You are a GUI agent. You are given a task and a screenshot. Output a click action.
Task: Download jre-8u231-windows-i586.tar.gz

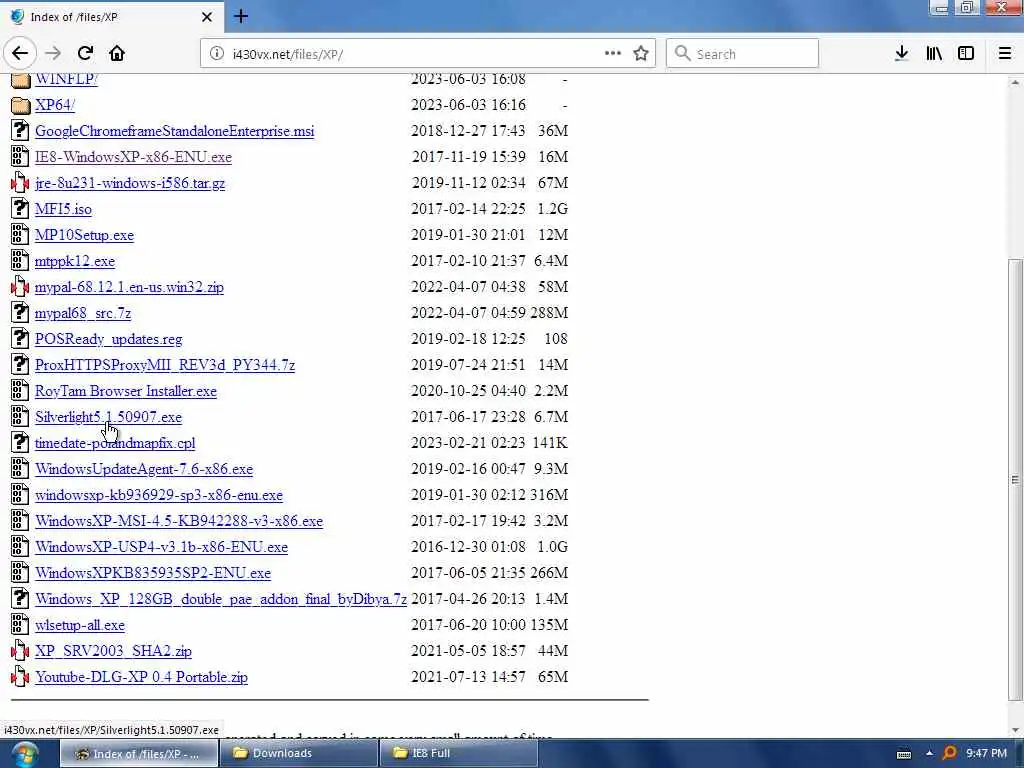130,183
